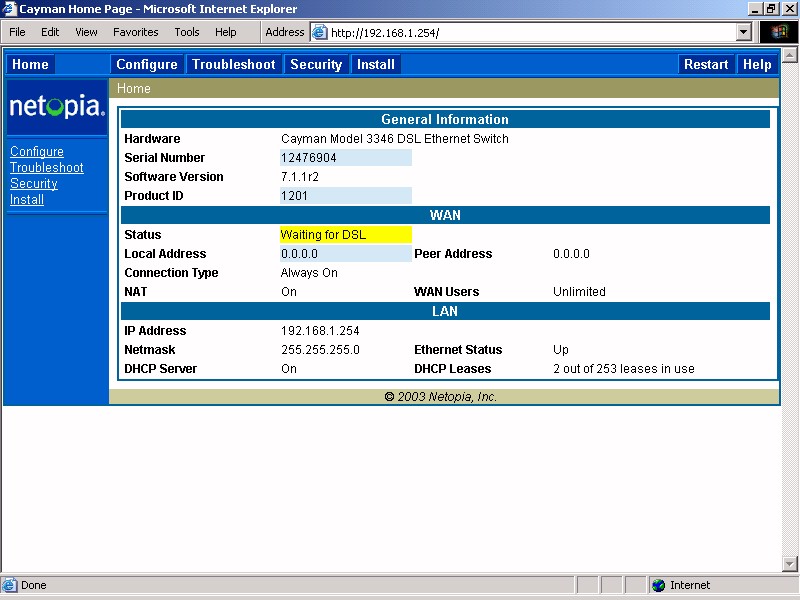Click the Product ID value 1201

pyautogui.click(x=294, y=196)
